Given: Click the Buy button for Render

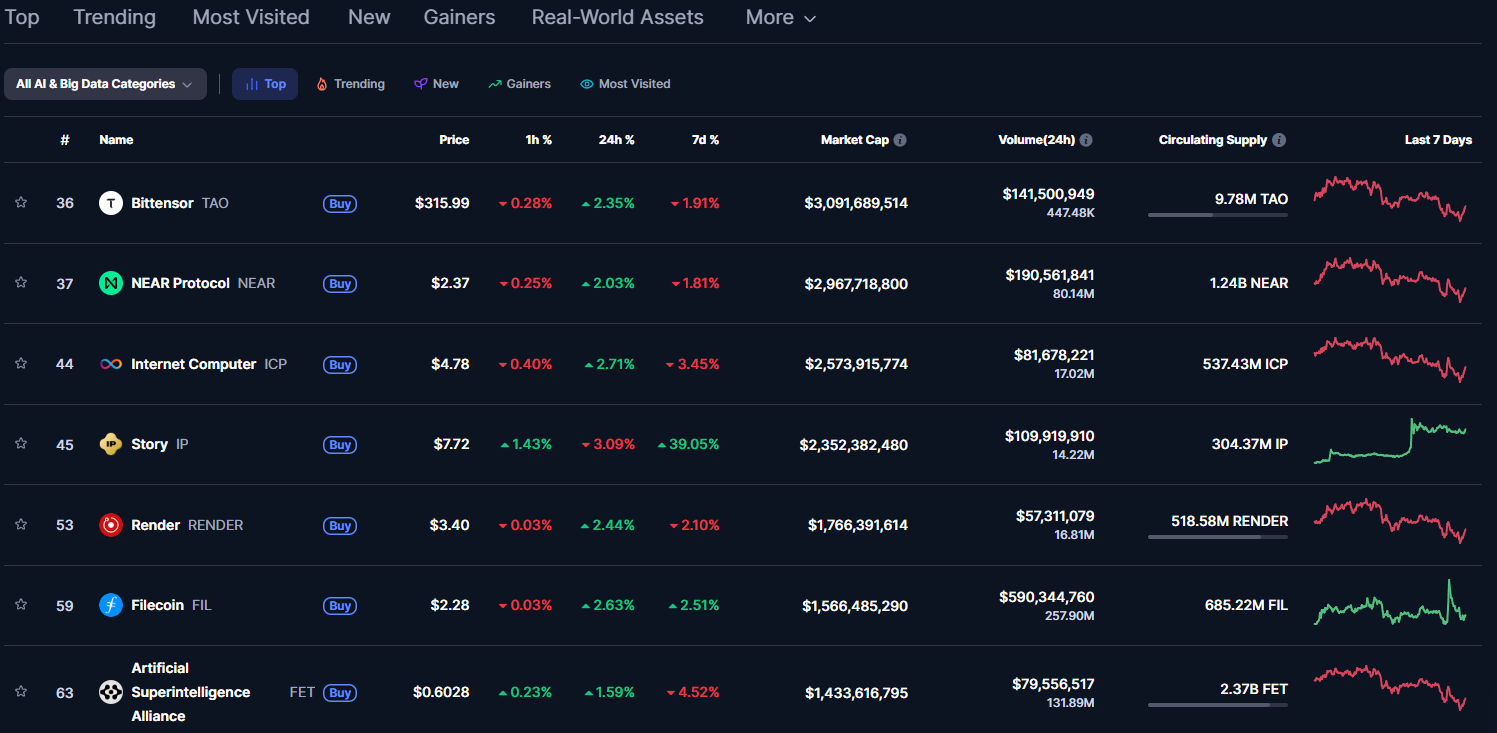Looking at the screenshot, I should (x=340, y=526).
